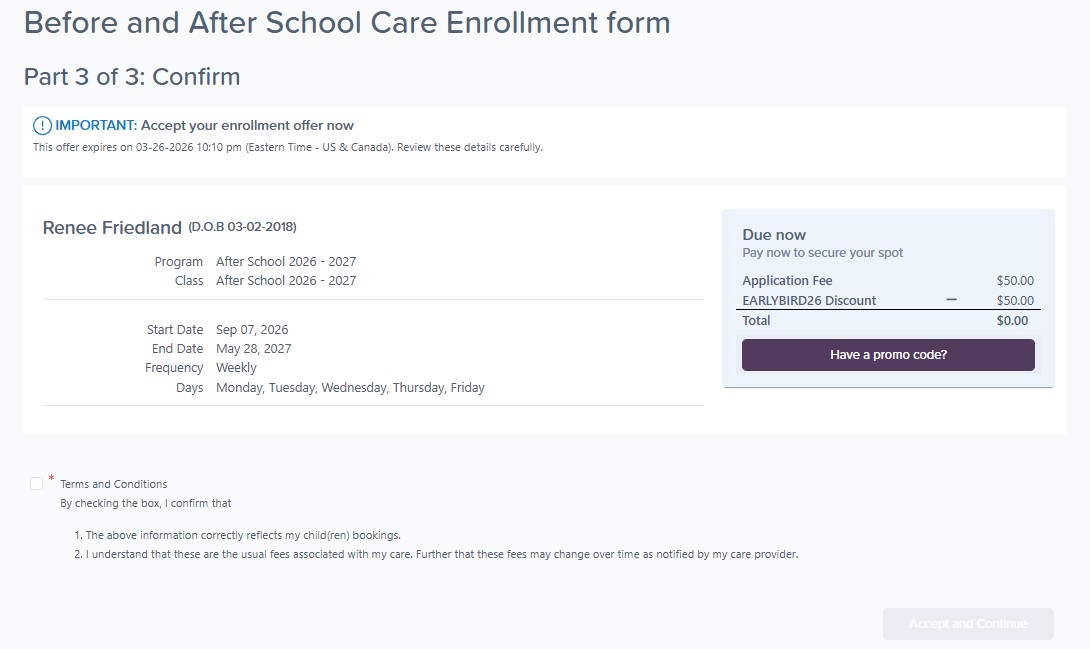Click the IMPORTANT alert info icon

42,126
